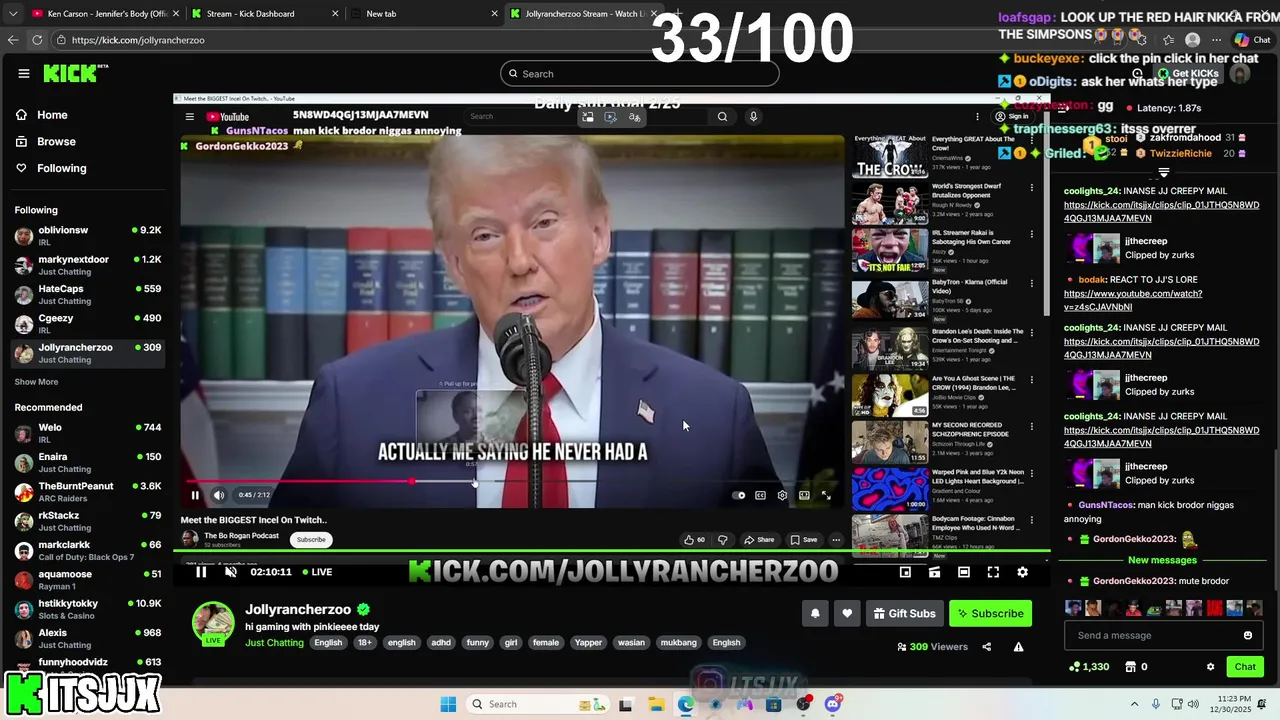This screenshot has height=720, width=1280.
Task: Unmute the Kick stream volume icon
Action: [231, 572]
